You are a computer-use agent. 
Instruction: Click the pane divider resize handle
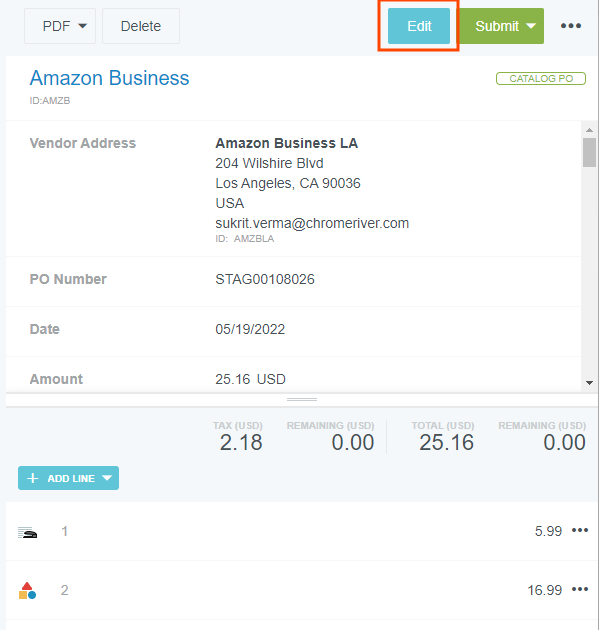click(x=302, y=399)
